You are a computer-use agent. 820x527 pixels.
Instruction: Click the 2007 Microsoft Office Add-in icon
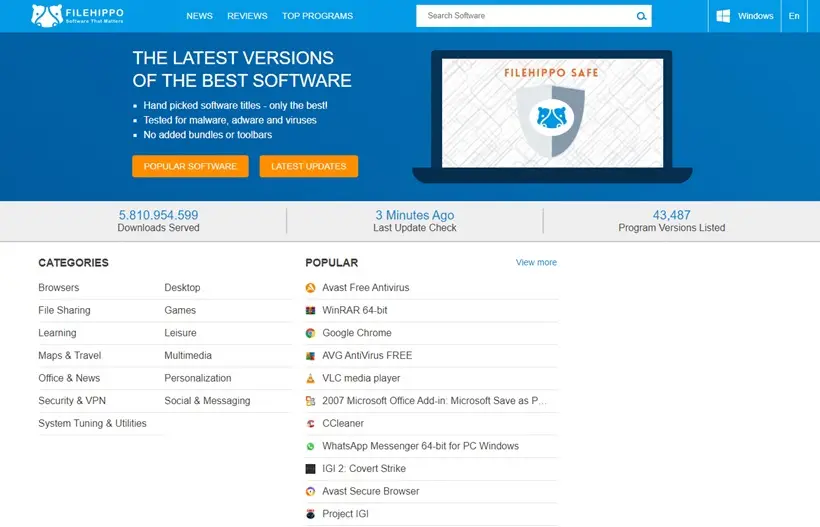[x=310, y=401]
